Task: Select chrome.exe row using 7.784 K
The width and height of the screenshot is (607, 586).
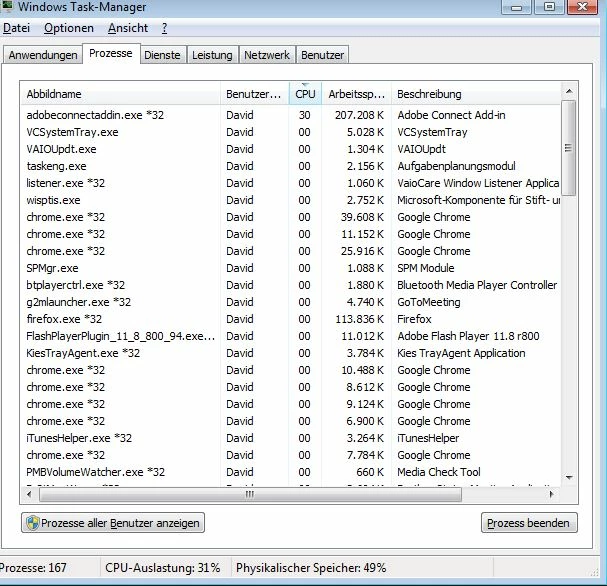Action: pos(290,455)
